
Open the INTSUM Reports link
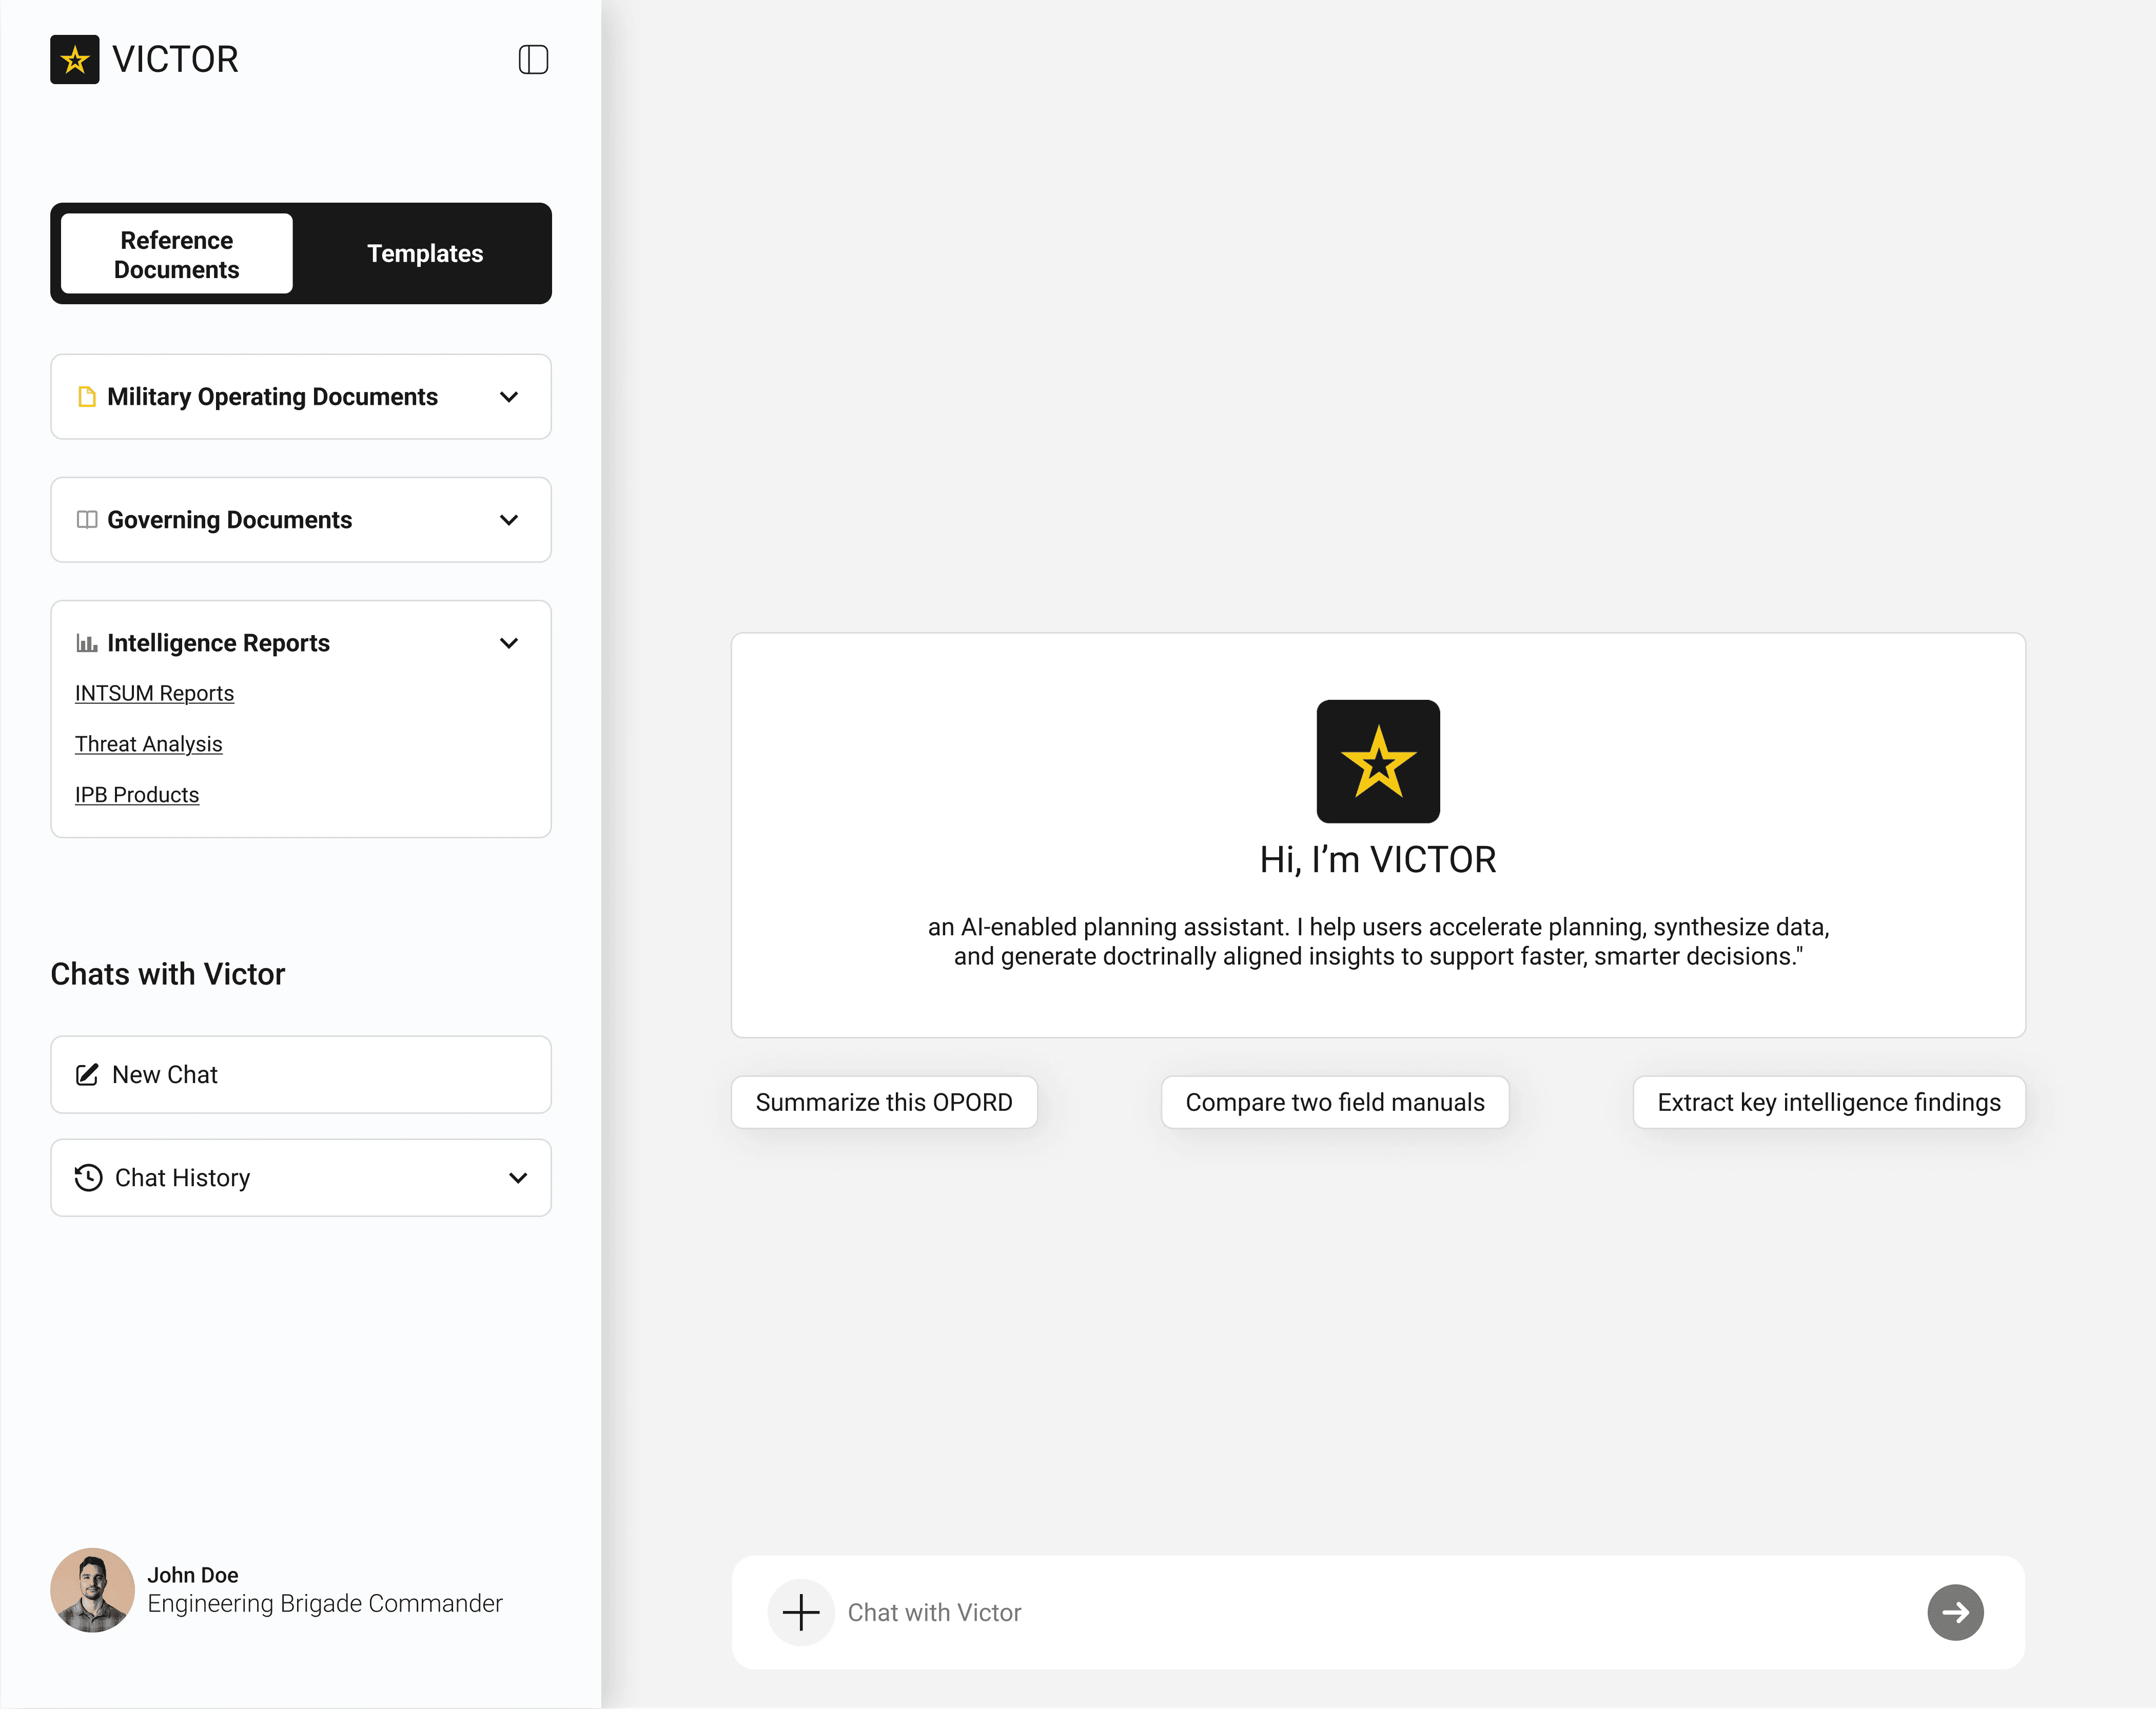click(154, 693)
